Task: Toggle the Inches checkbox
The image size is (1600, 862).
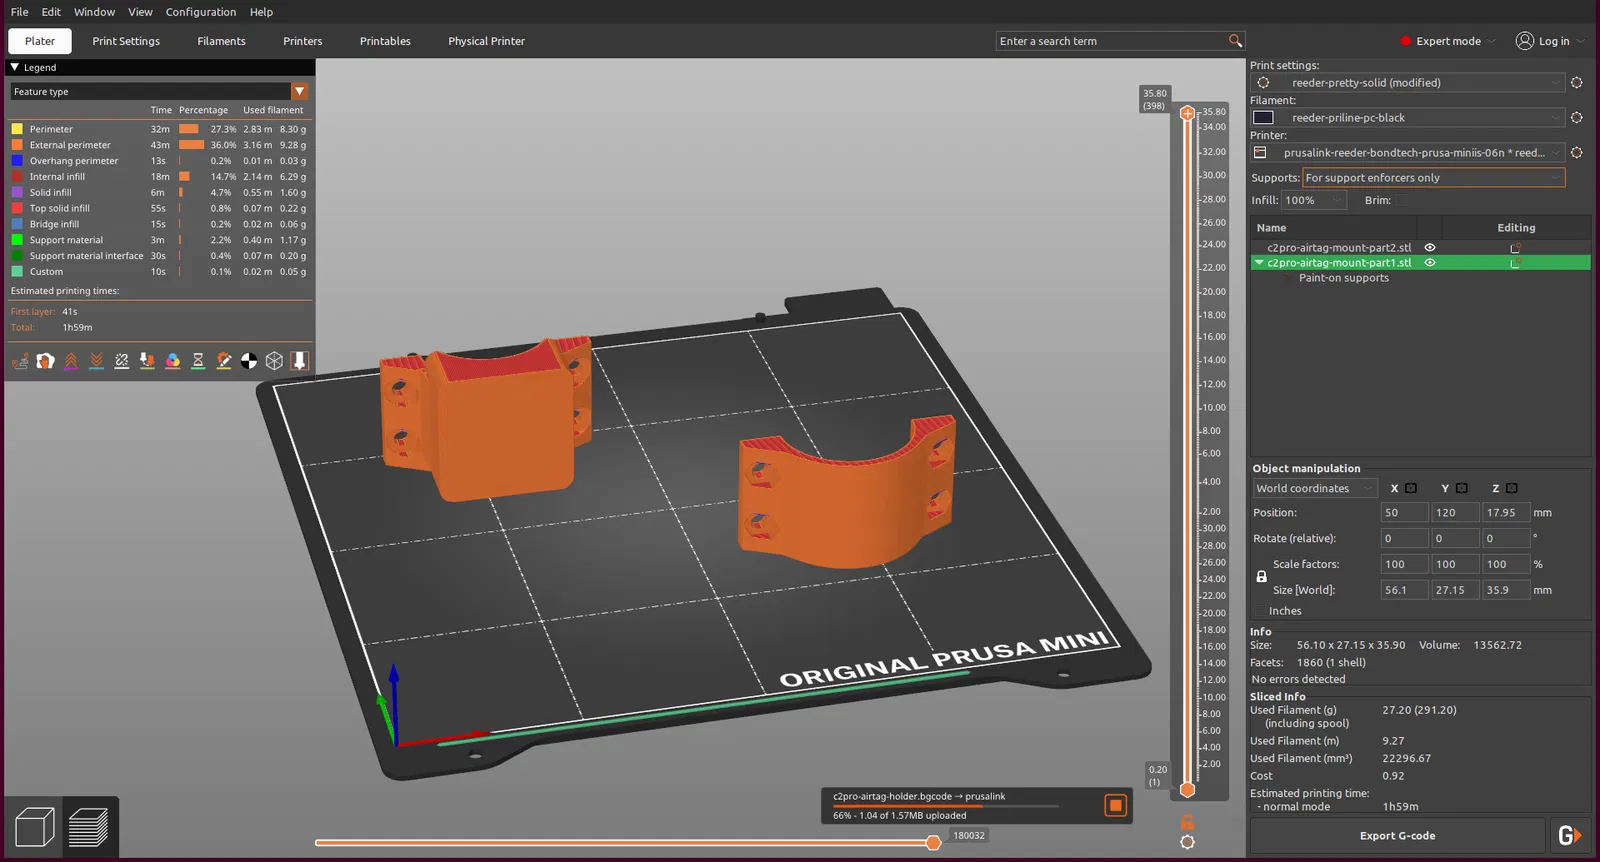Action: pos(1260,611)
